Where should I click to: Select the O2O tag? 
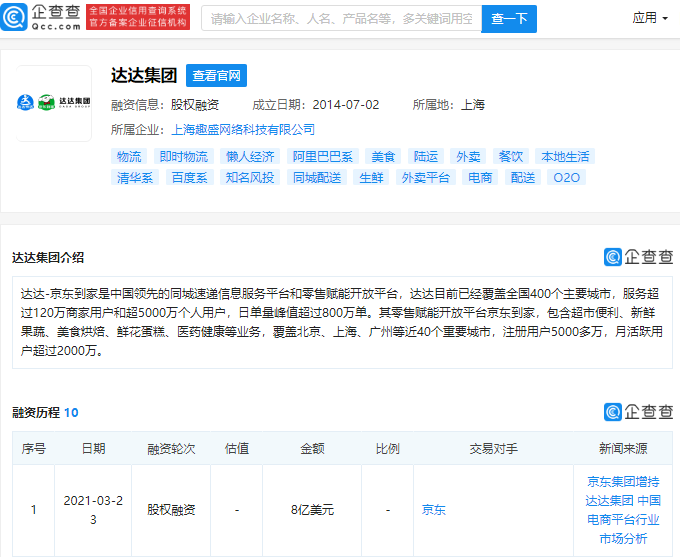tap(566, 177)
